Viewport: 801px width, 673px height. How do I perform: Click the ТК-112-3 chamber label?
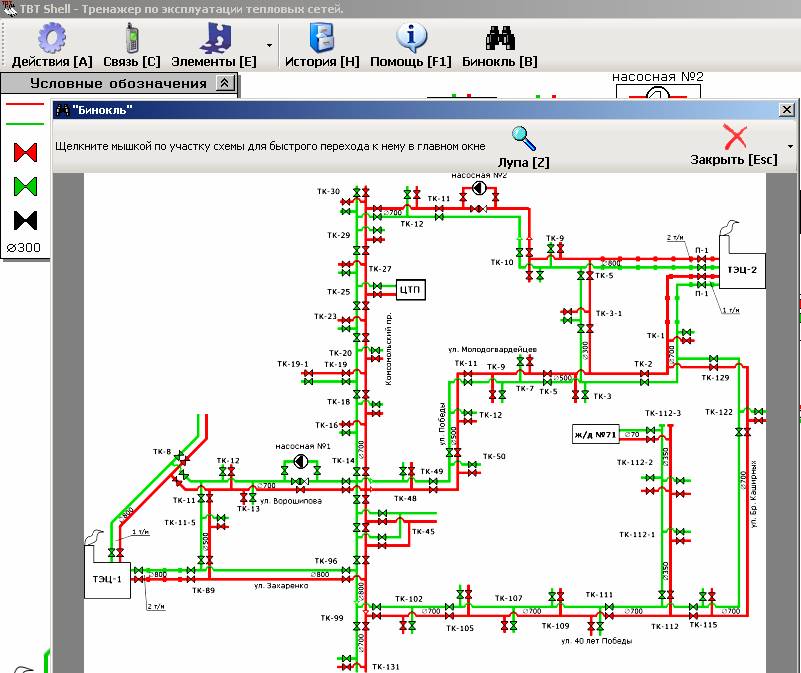tap(663, 413)
